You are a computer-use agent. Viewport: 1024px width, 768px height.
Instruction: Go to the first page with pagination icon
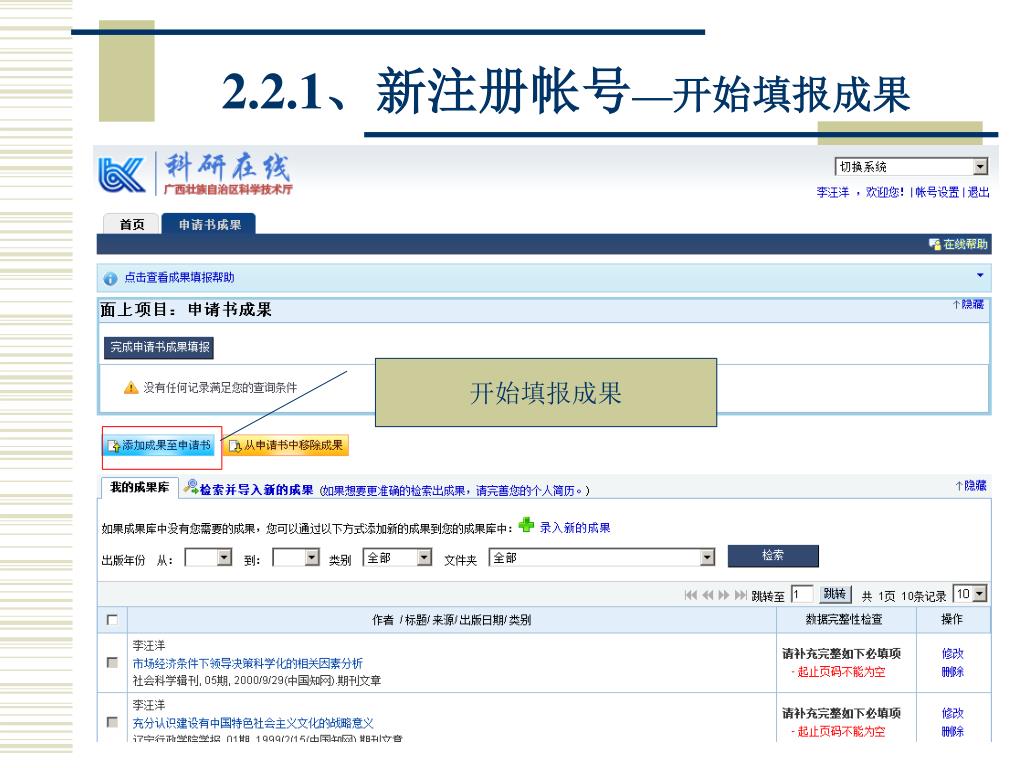[691, 595]
